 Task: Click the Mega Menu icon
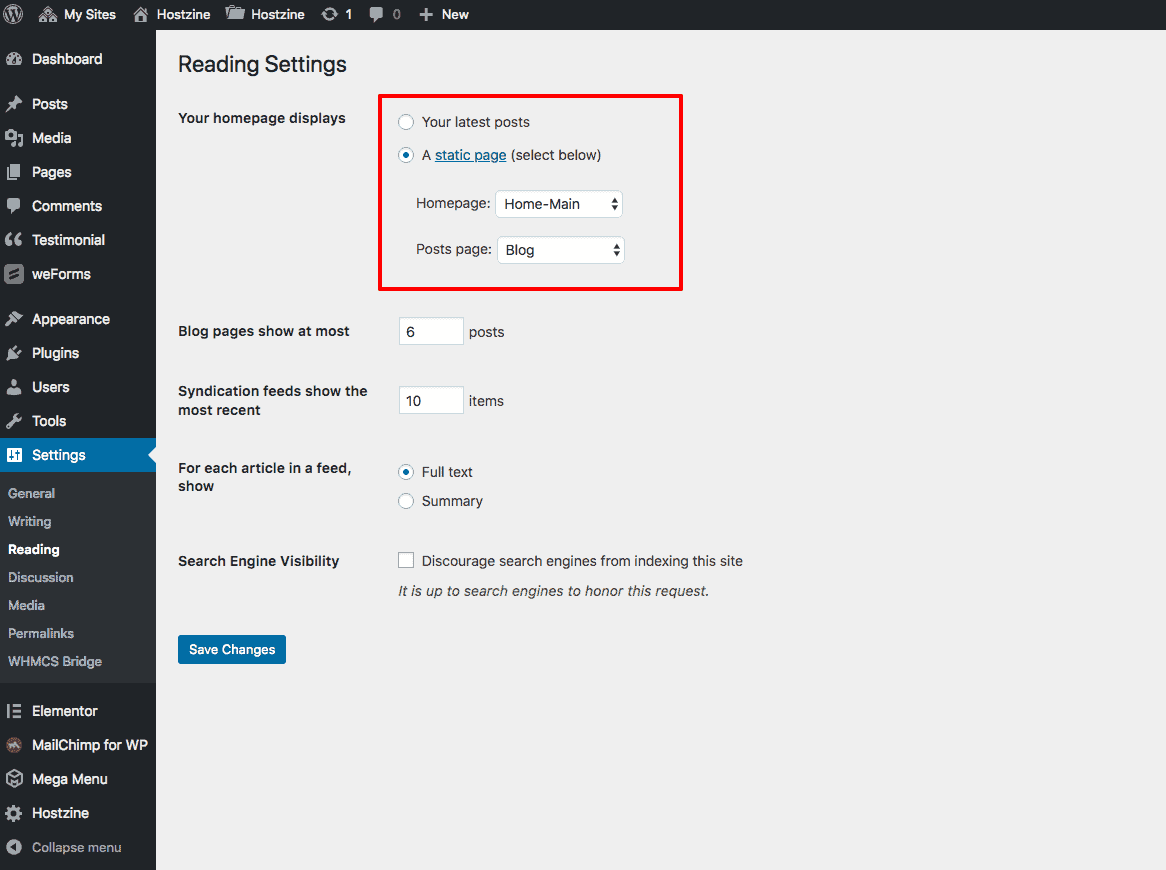tap(14, 779)
